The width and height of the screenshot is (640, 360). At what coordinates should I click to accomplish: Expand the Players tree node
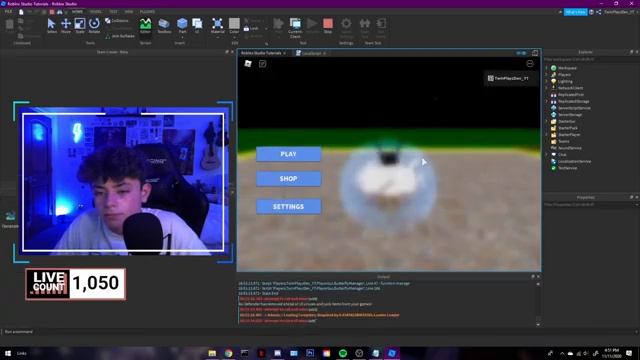pos(547,75)
